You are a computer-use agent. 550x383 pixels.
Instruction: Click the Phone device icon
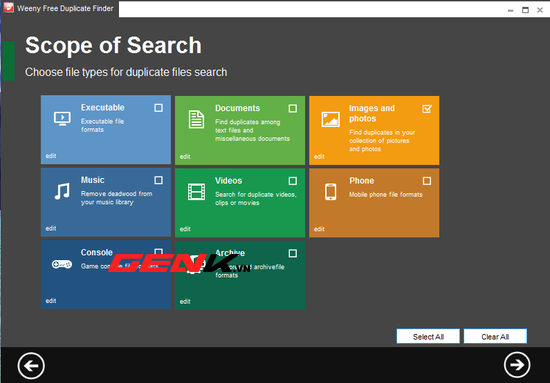[330, 192]
